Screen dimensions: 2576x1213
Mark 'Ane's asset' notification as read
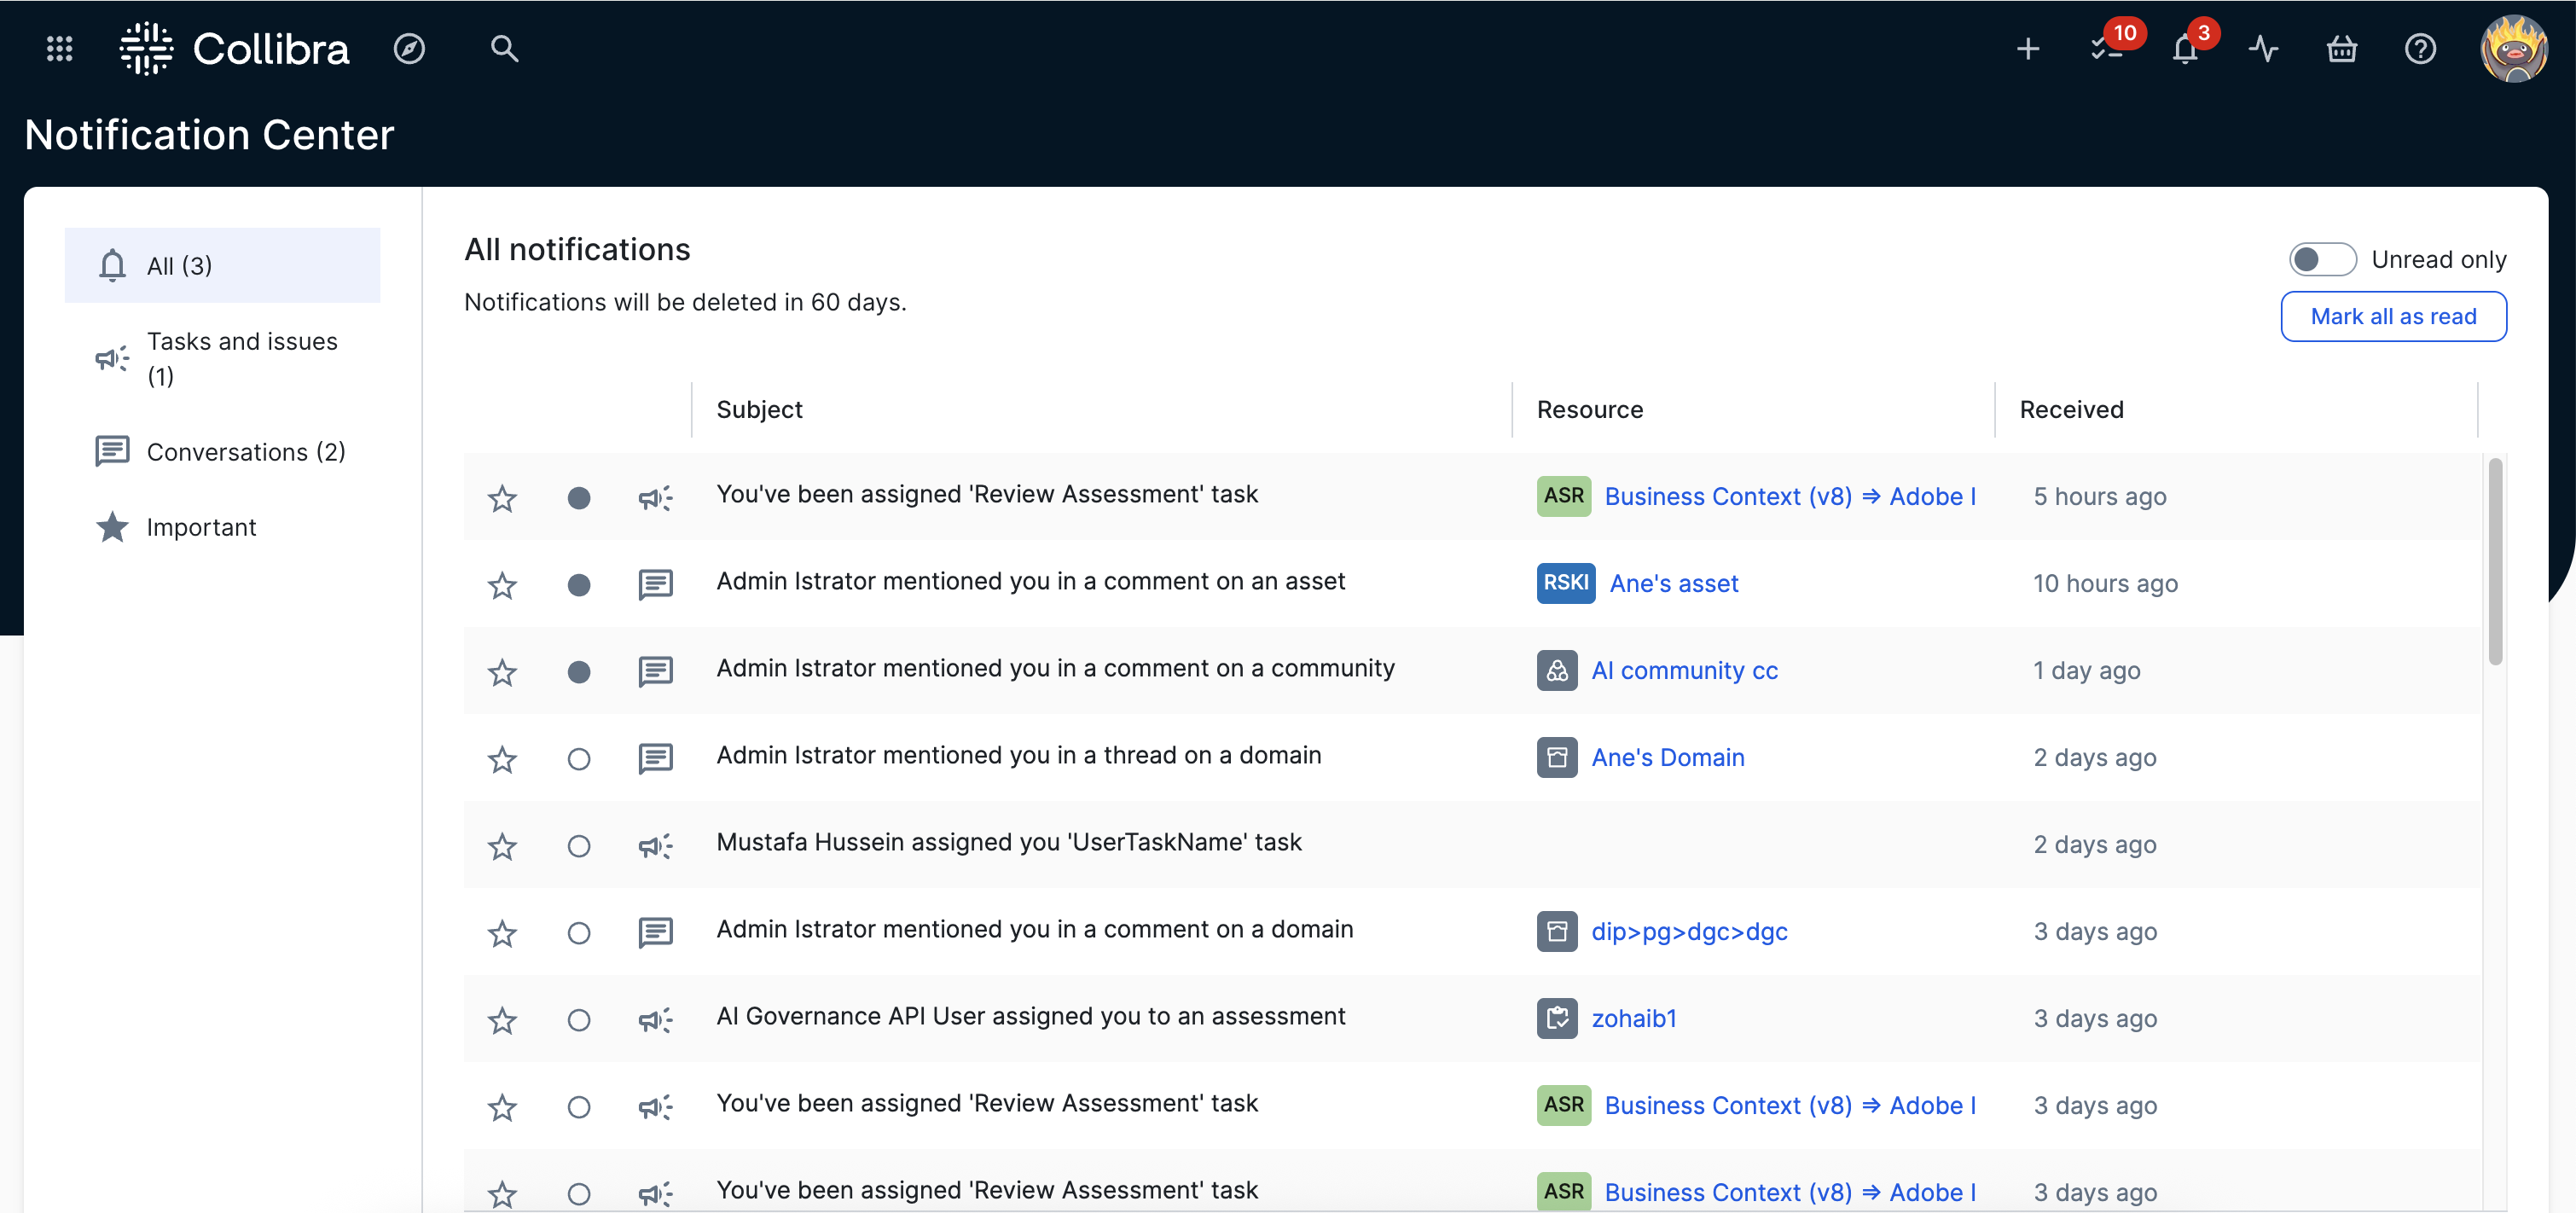click(578, 584)
